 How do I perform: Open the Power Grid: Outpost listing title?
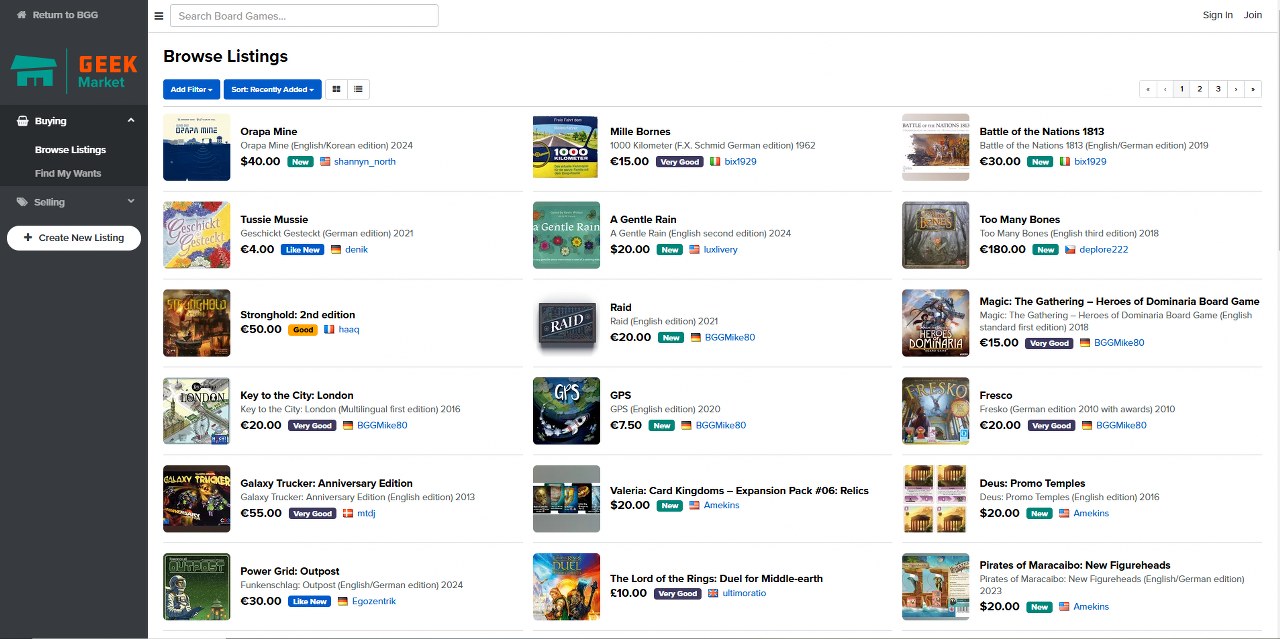(290, 572)
